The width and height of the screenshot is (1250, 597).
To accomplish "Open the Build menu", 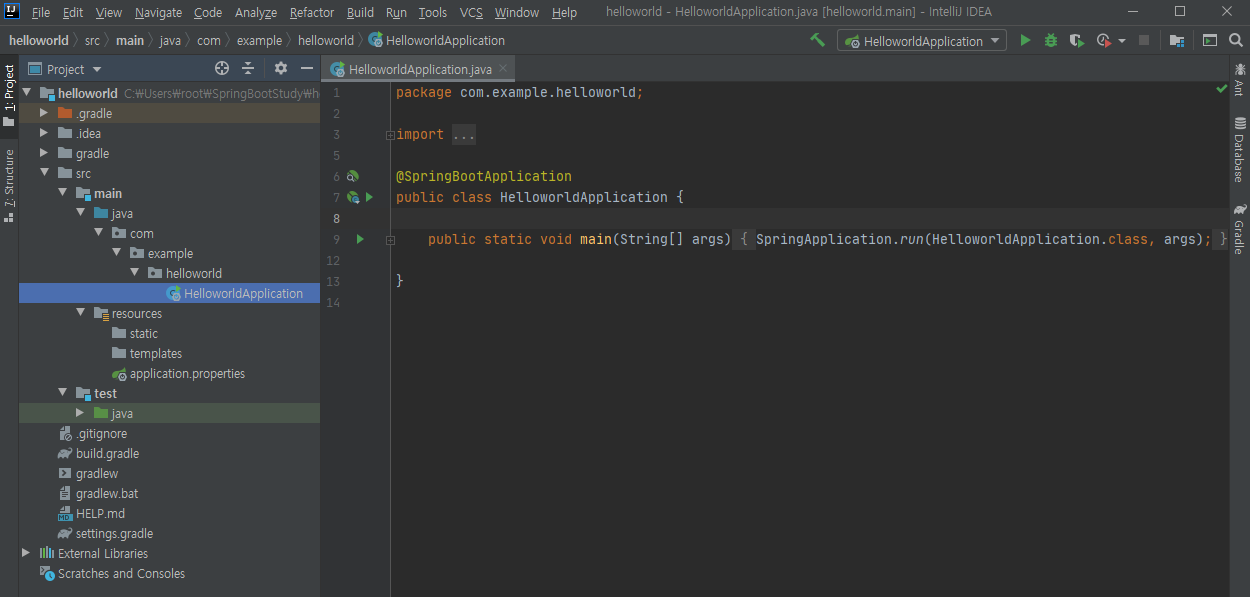I will (360, 12).
